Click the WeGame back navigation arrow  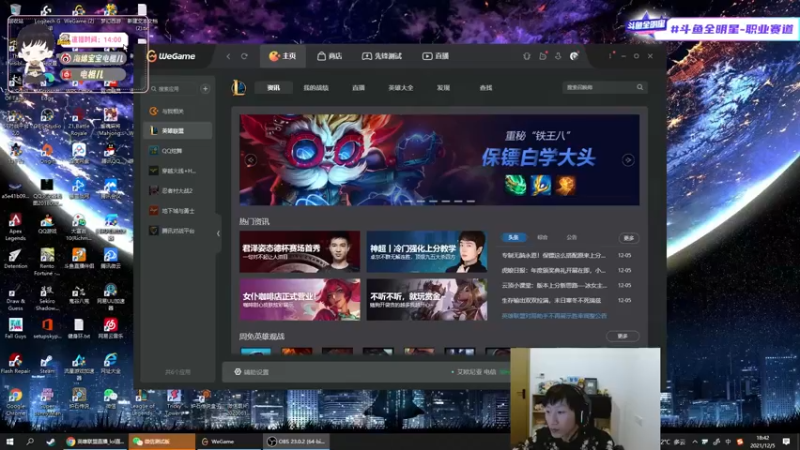[228, 56]
